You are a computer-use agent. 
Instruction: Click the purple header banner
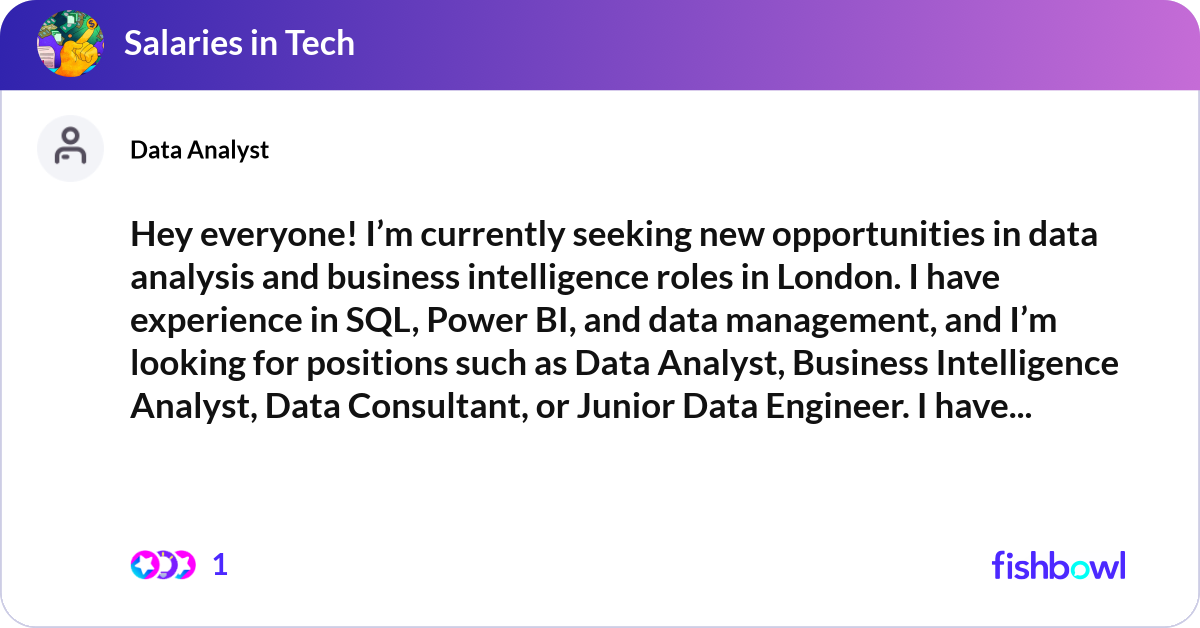coord(700,44)
